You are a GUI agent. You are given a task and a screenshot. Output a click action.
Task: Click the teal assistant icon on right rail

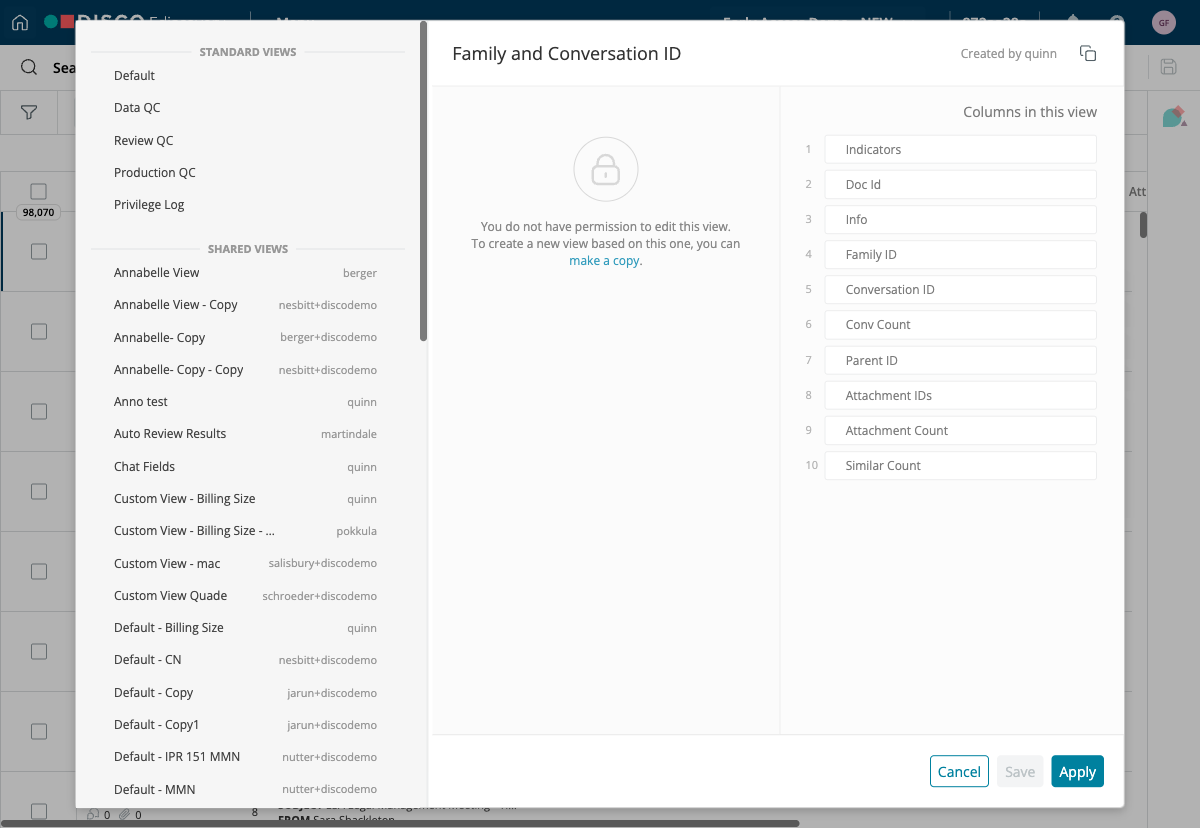click(x=1173, y=117)
